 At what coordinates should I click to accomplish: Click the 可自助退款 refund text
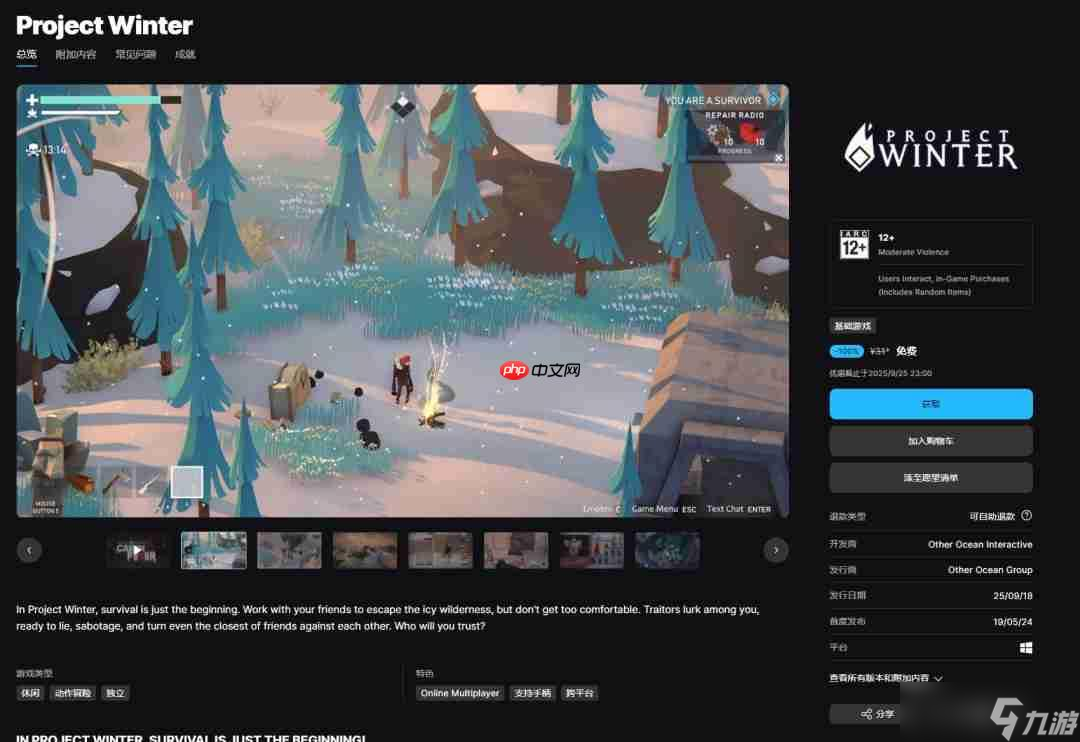tap(992, 516)
